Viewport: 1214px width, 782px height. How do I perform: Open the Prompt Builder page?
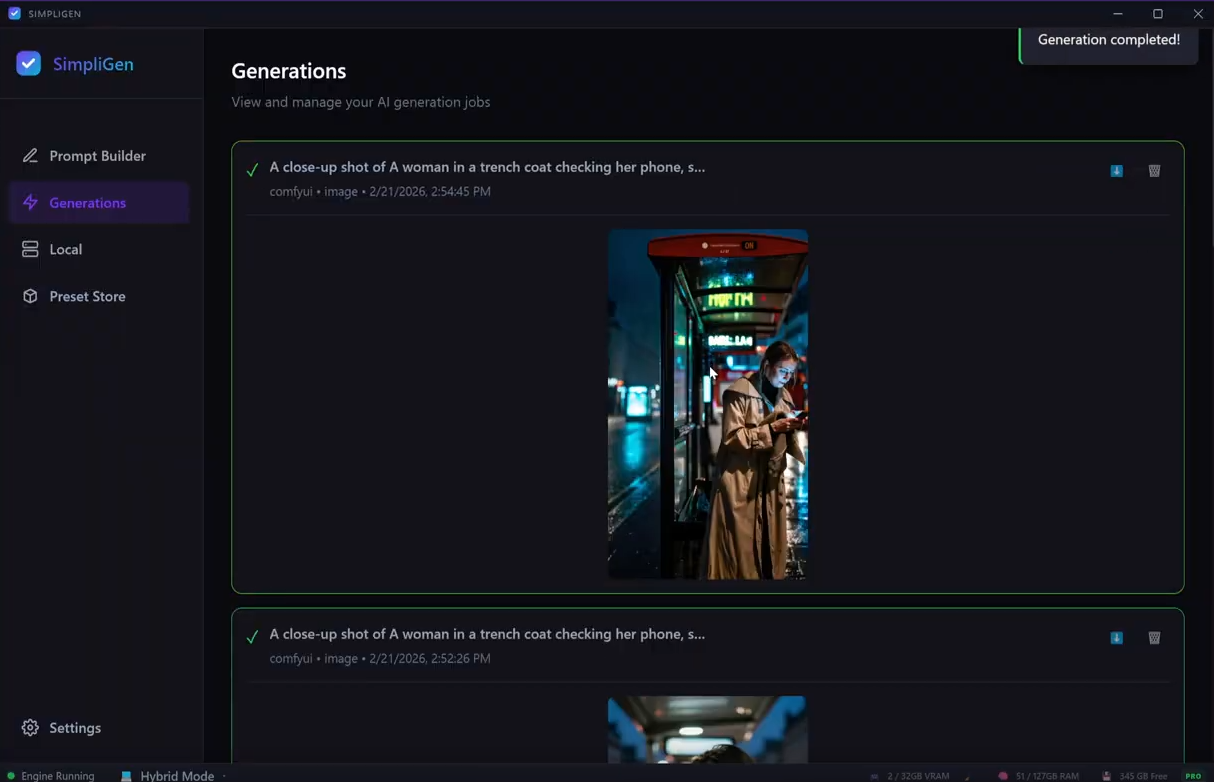click(98, 156)
